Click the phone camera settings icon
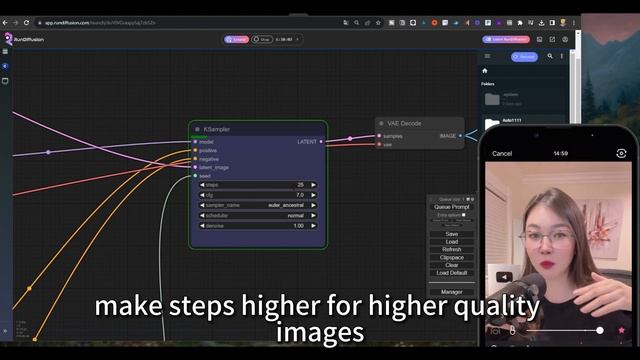 click(621, 153)
